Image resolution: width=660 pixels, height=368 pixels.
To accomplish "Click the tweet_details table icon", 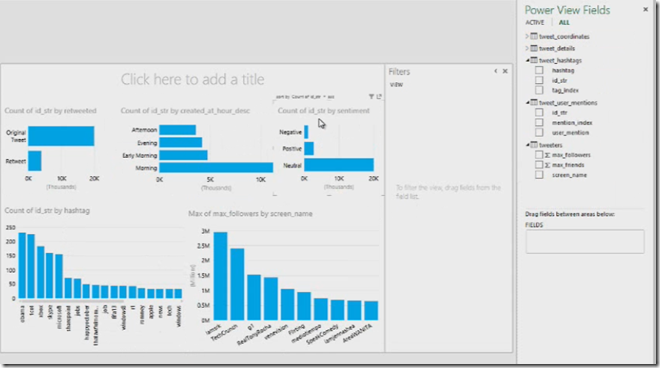I will (x=534, y=48).
